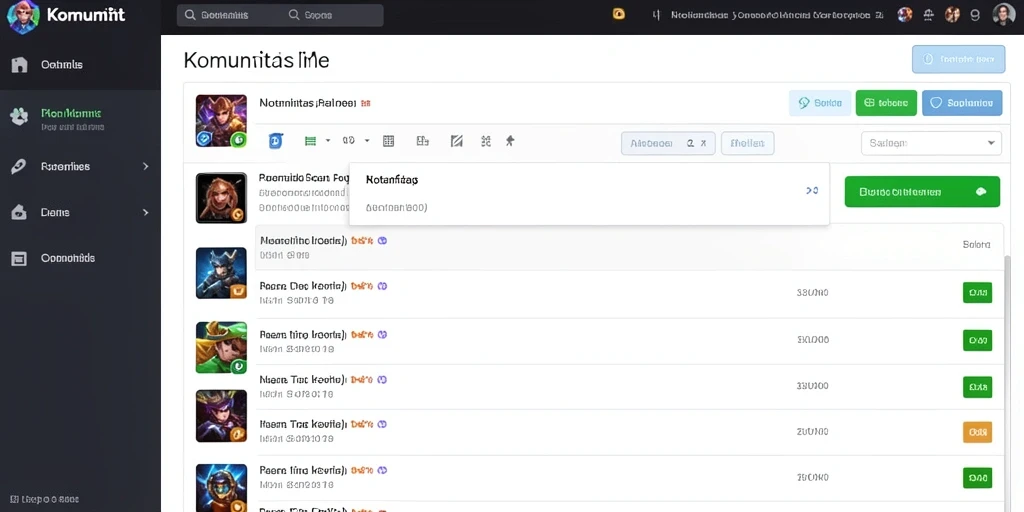Click the circular 9 icon in top bar
Viewport: 1024px width, 512px height.
tap(975, 15)
